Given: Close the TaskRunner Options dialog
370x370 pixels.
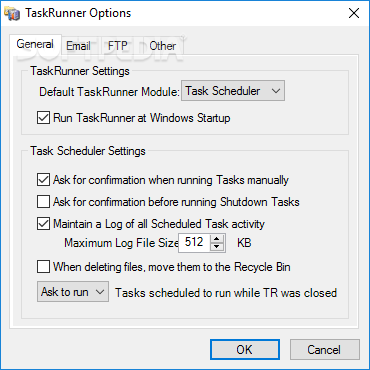Looking at the screenshot, I should pyautogui.click(x=354, y=13).
